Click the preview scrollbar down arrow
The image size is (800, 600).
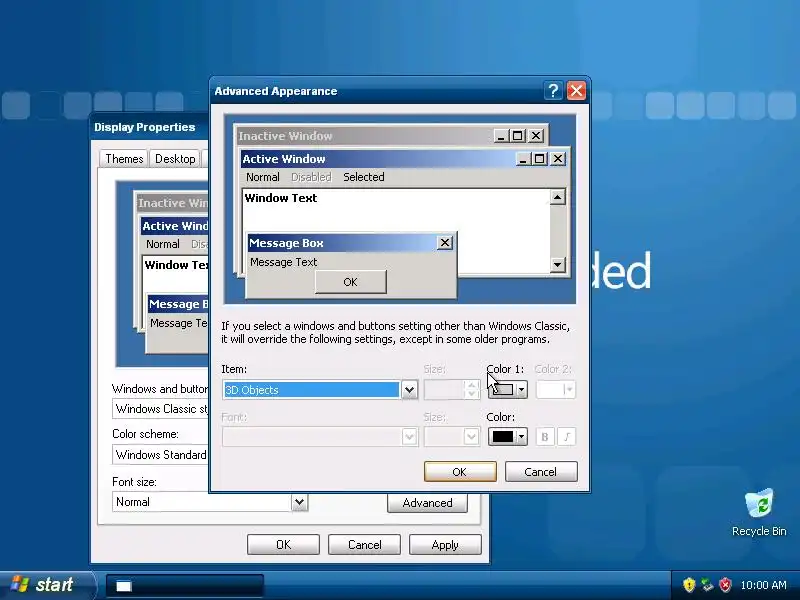558,264
